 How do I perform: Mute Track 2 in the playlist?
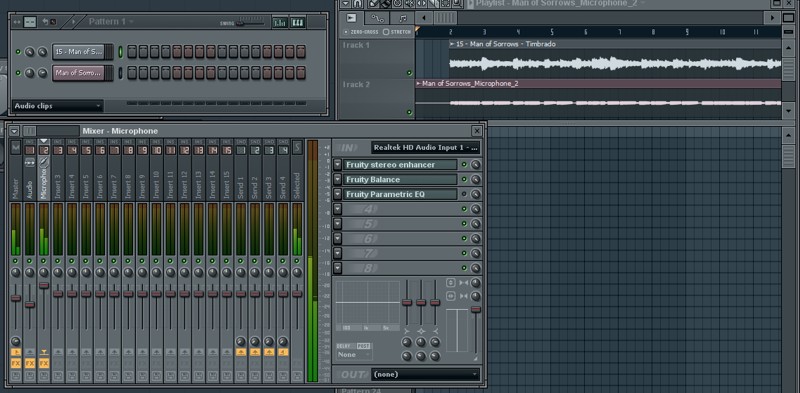(409, 112)
